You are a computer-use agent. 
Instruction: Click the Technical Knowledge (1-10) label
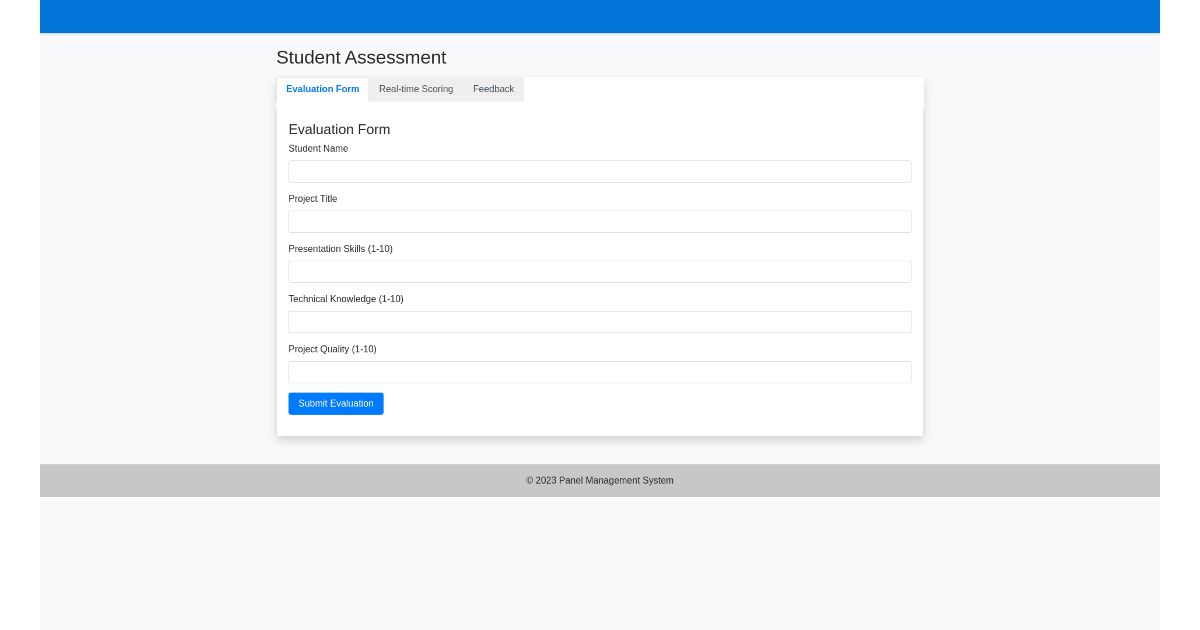click(x=345, y=298)
